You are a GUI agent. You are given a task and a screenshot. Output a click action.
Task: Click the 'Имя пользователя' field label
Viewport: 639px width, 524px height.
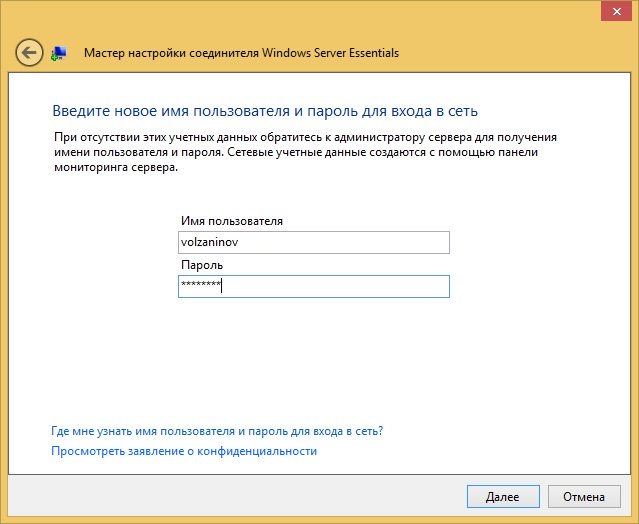click(231, 221)
